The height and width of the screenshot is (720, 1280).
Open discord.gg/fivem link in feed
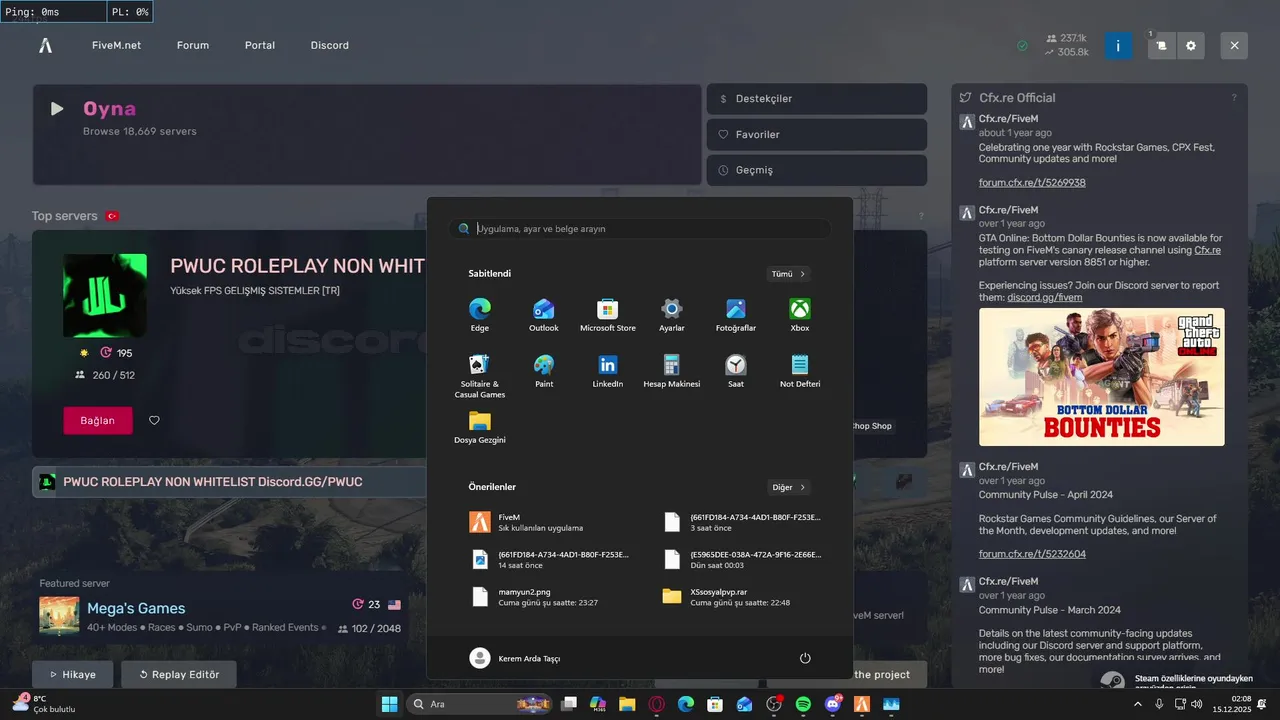1044,297
